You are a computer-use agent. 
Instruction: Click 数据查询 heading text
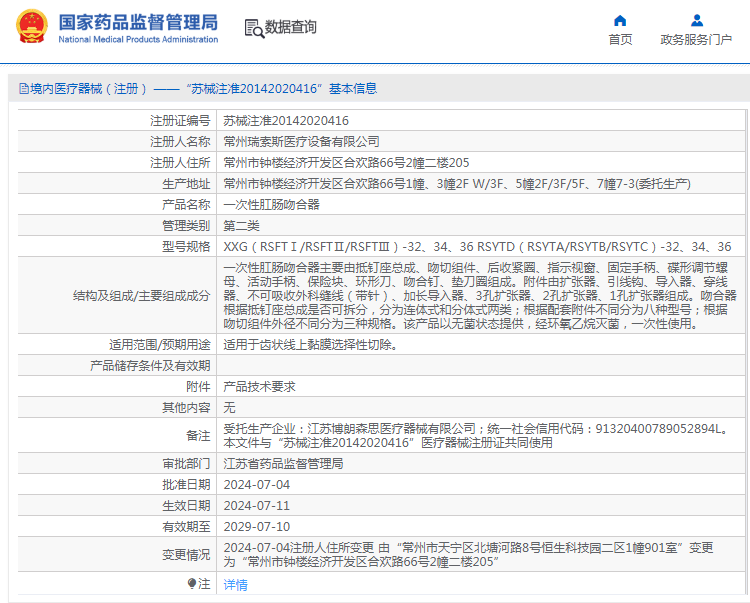[x=291, y=27]
